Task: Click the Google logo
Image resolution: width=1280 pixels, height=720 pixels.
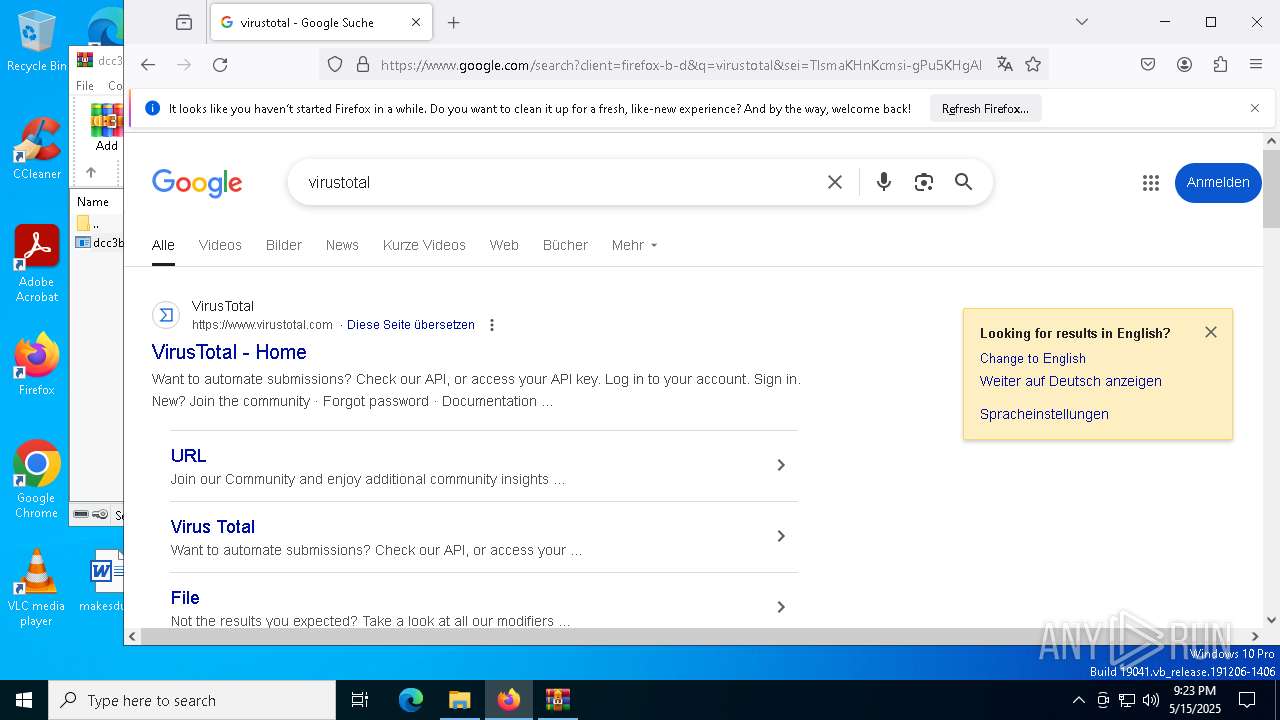Action: click(x=197, y=183)
